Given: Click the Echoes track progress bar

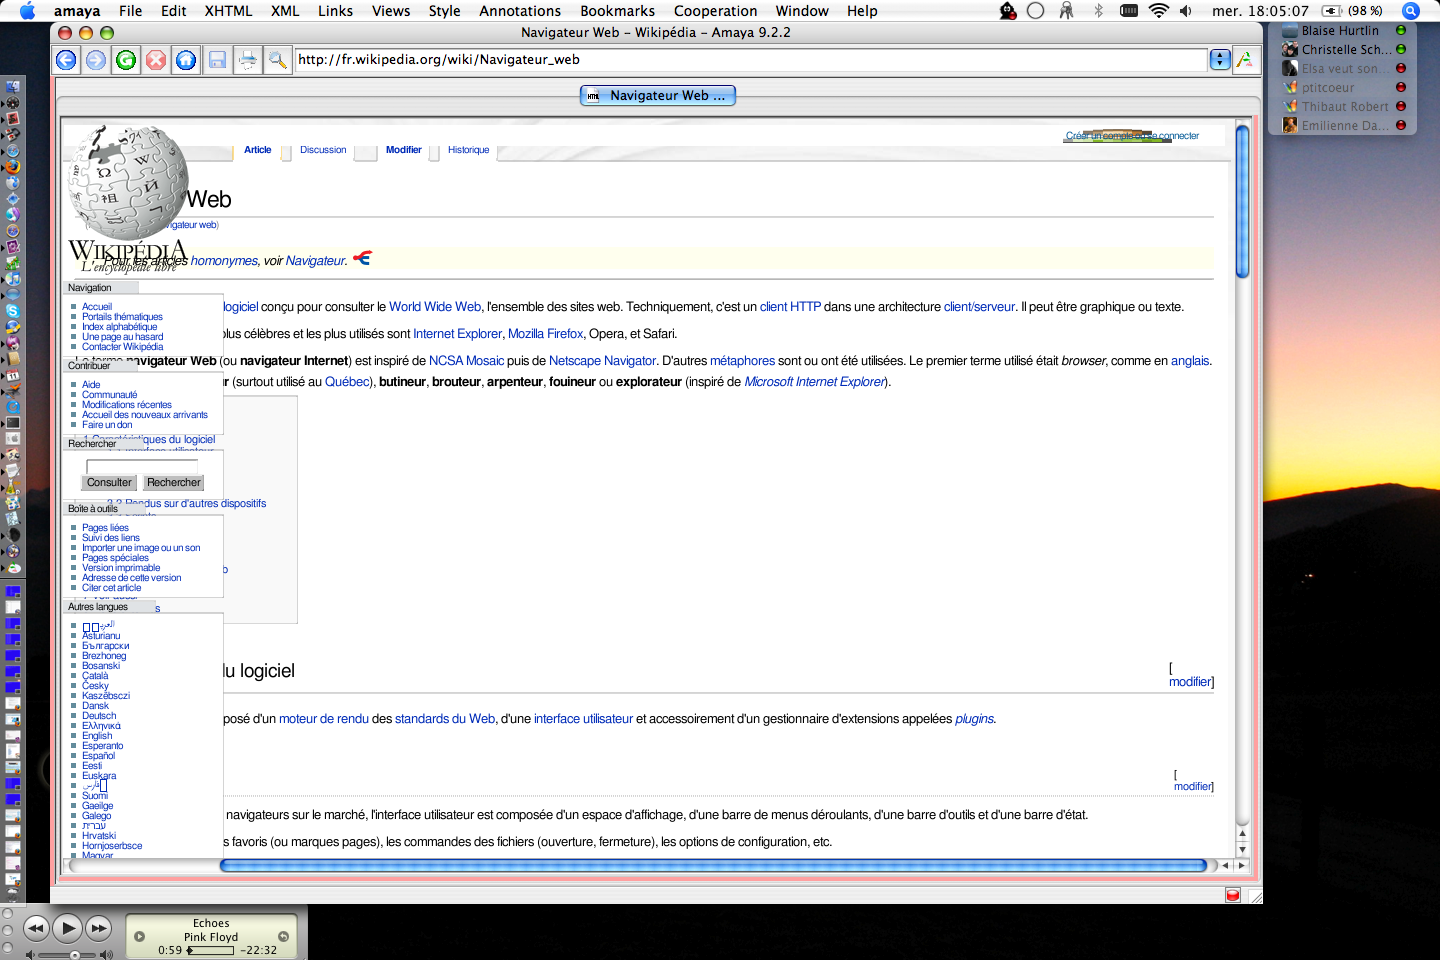Looking at the screenshot, I should pyautogui.click(x=210, y=951).
